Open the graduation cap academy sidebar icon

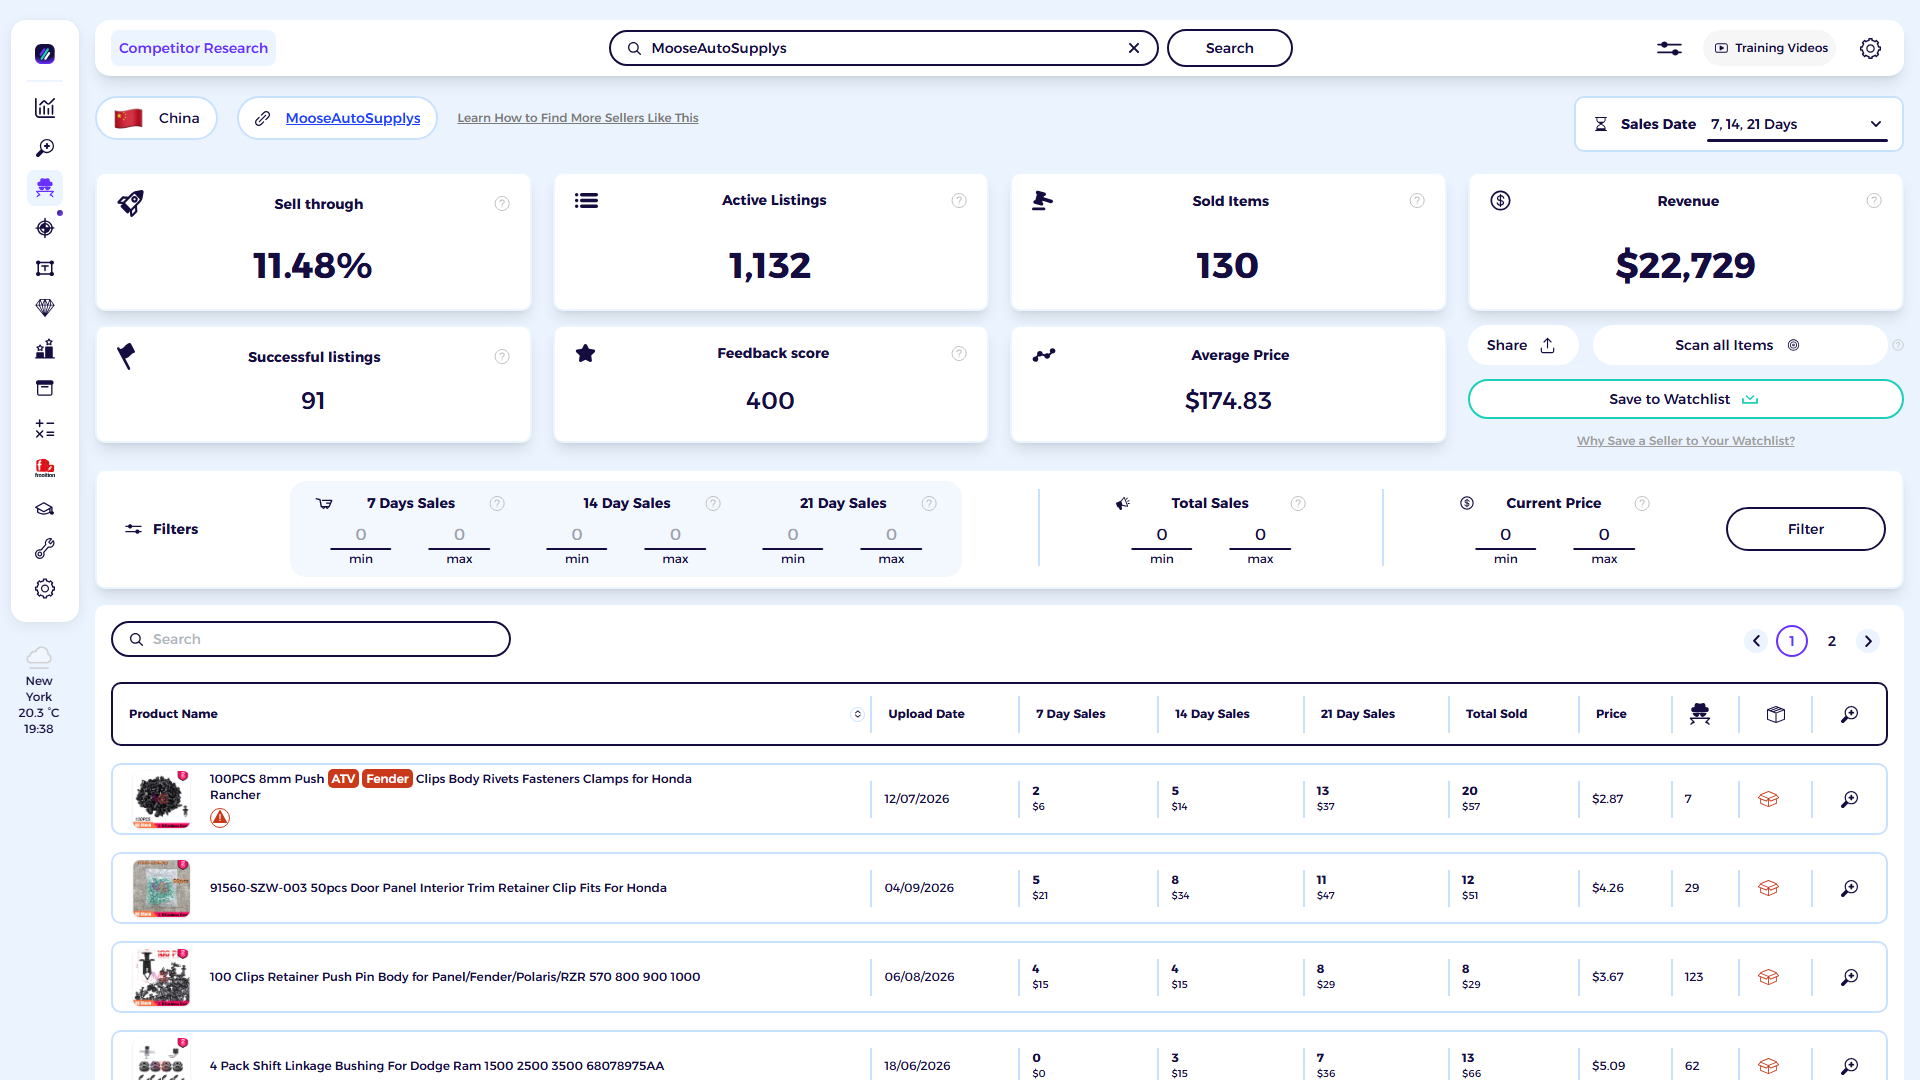pos(45,509)
